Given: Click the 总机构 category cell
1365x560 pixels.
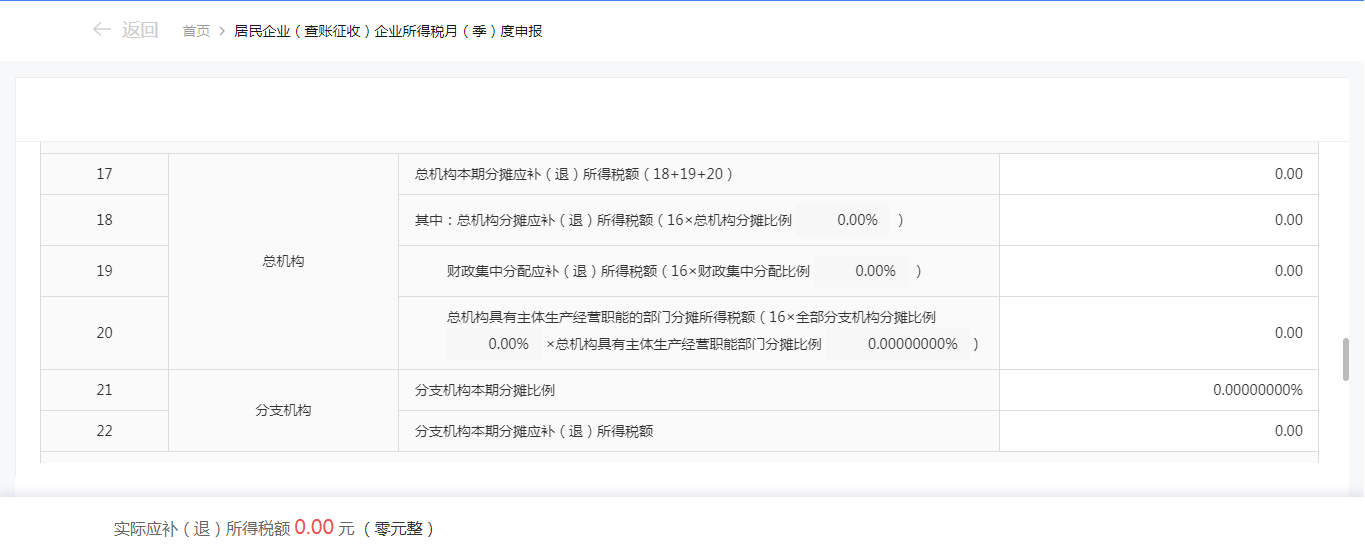Looking at the screenshot, I should (283, 261).
